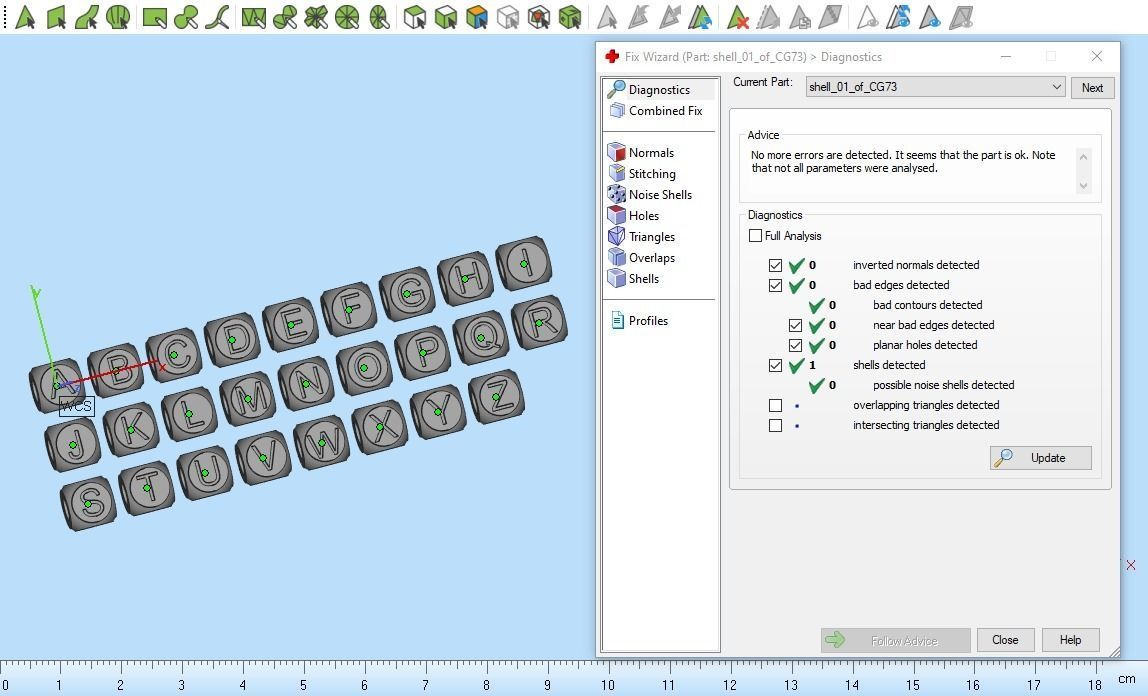1148x696 pixels.
Task: Select the Mark Surface tool
Action: coord(87,17)
